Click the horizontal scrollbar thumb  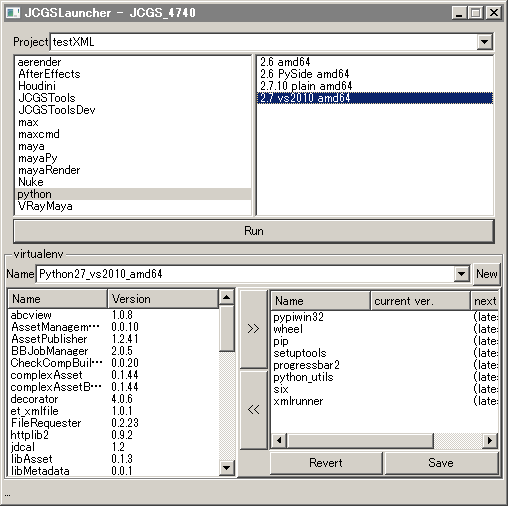point(360,440)
